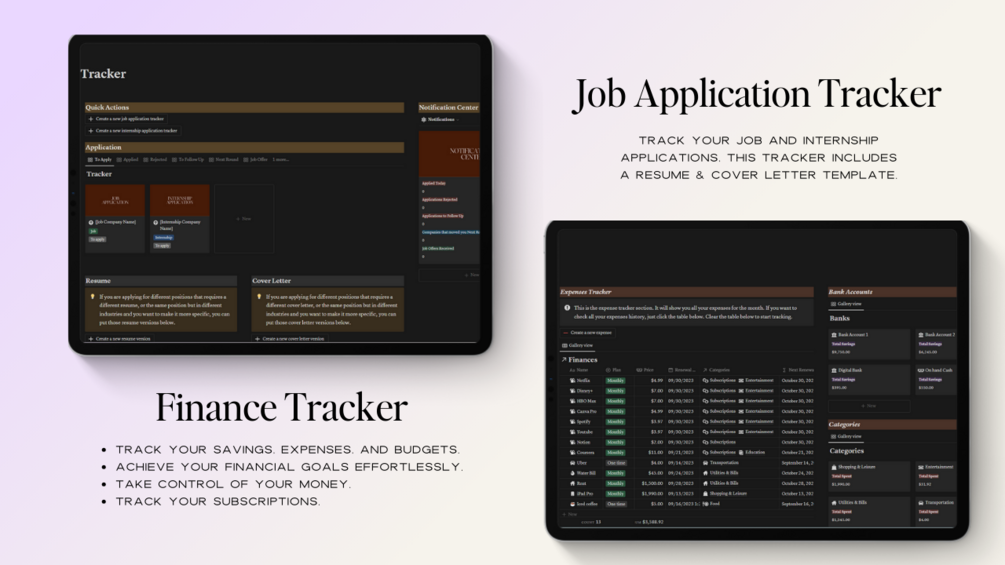
Task: Click the gear icon beside Notifications
Action: [424, 120]
